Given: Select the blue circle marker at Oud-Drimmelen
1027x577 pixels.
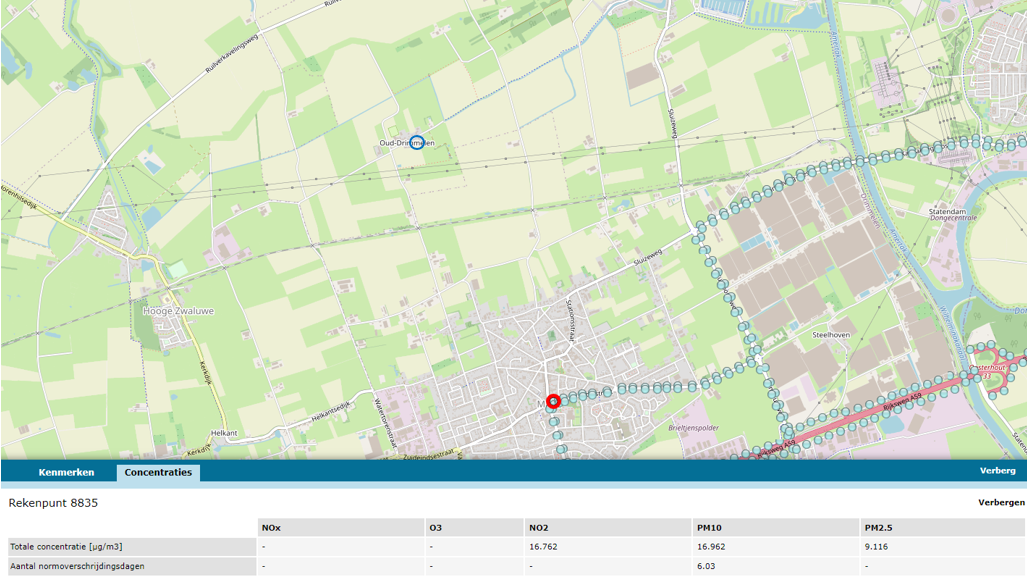Looking at the screenshot, I should point(417,142).
